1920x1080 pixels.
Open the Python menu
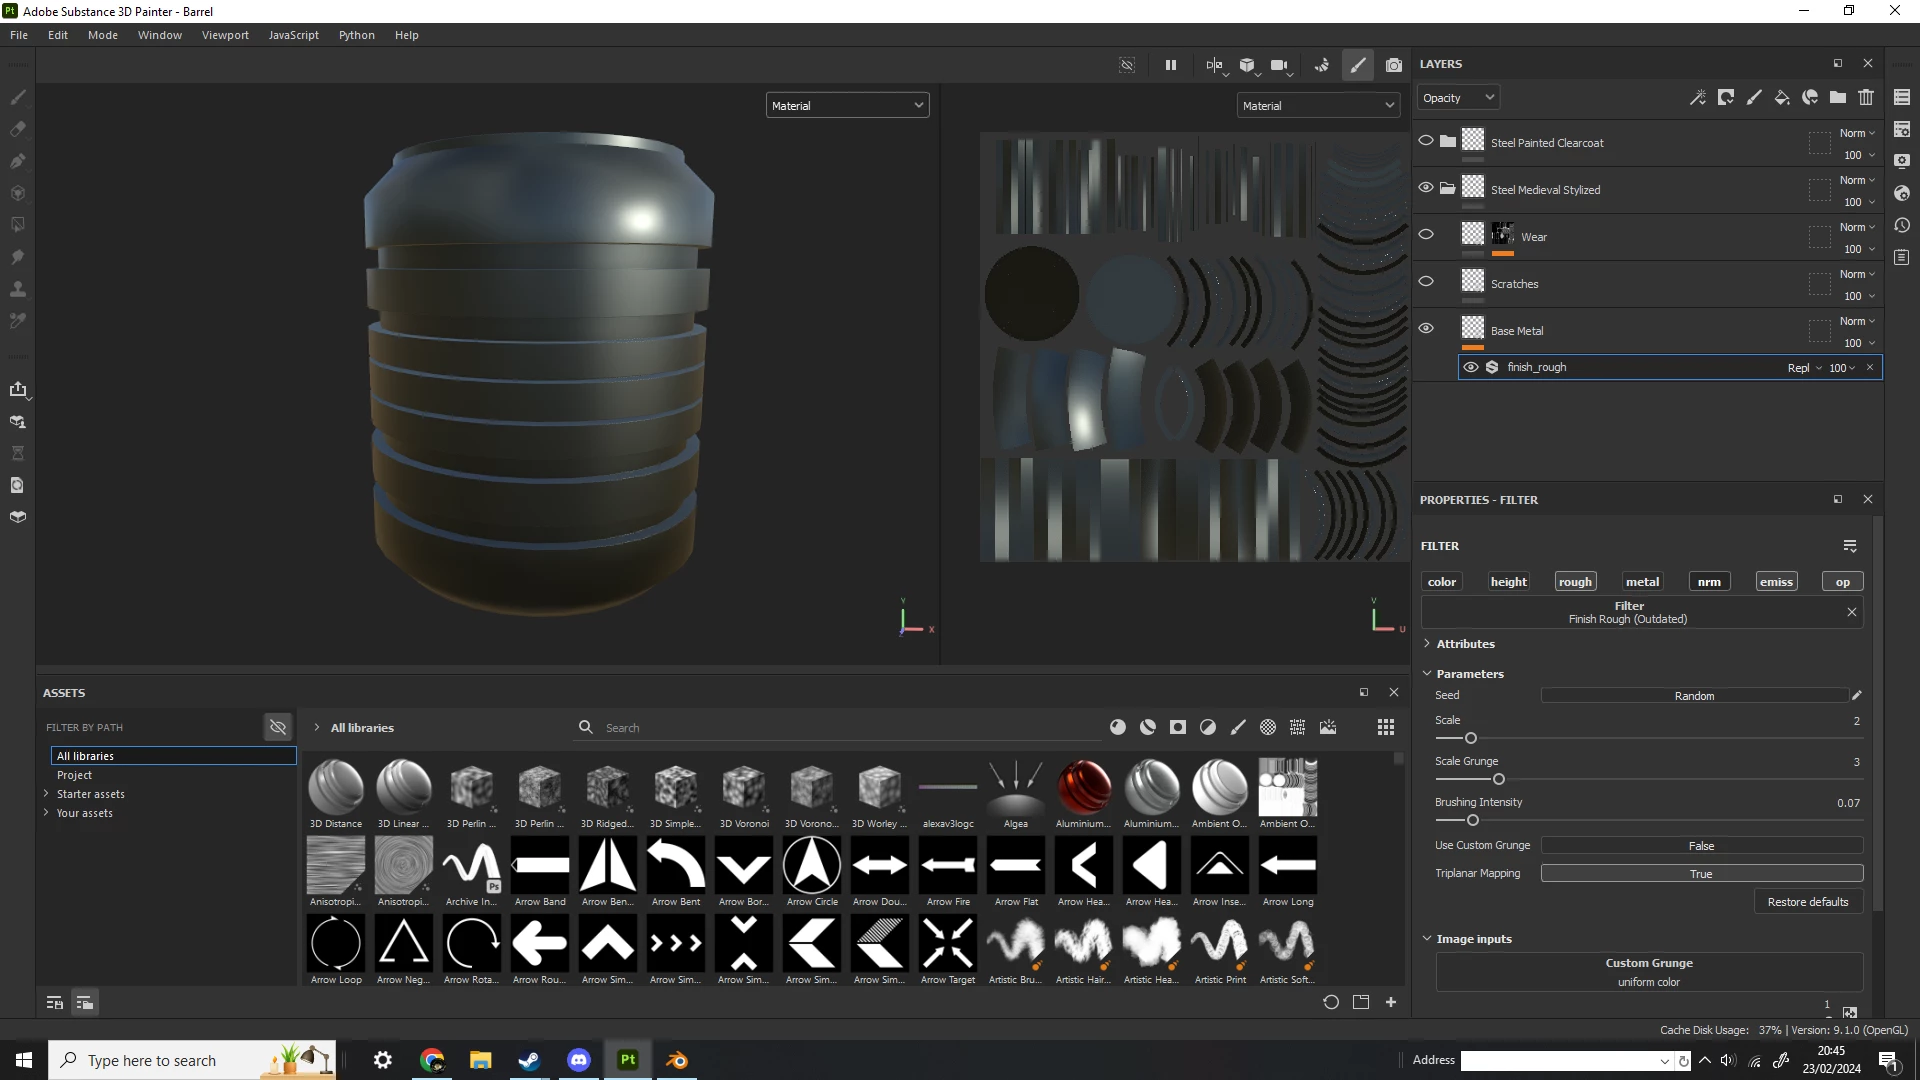click(x=356, y=35)
